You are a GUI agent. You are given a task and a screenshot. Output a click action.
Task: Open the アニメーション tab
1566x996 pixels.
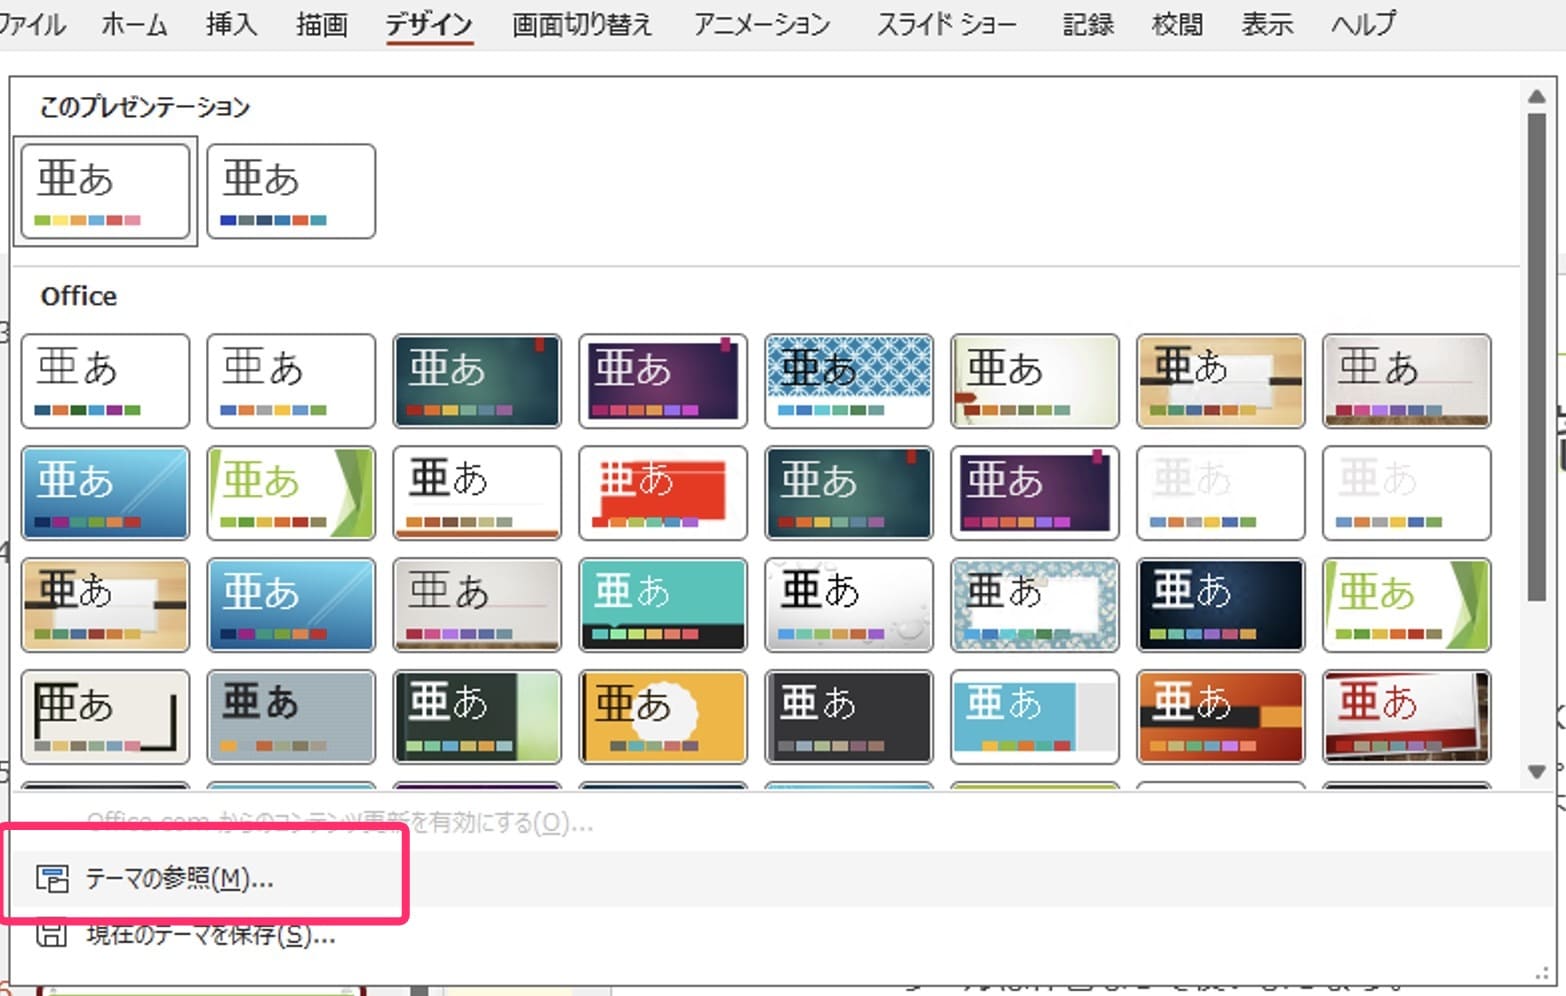(x=762, y=24)
